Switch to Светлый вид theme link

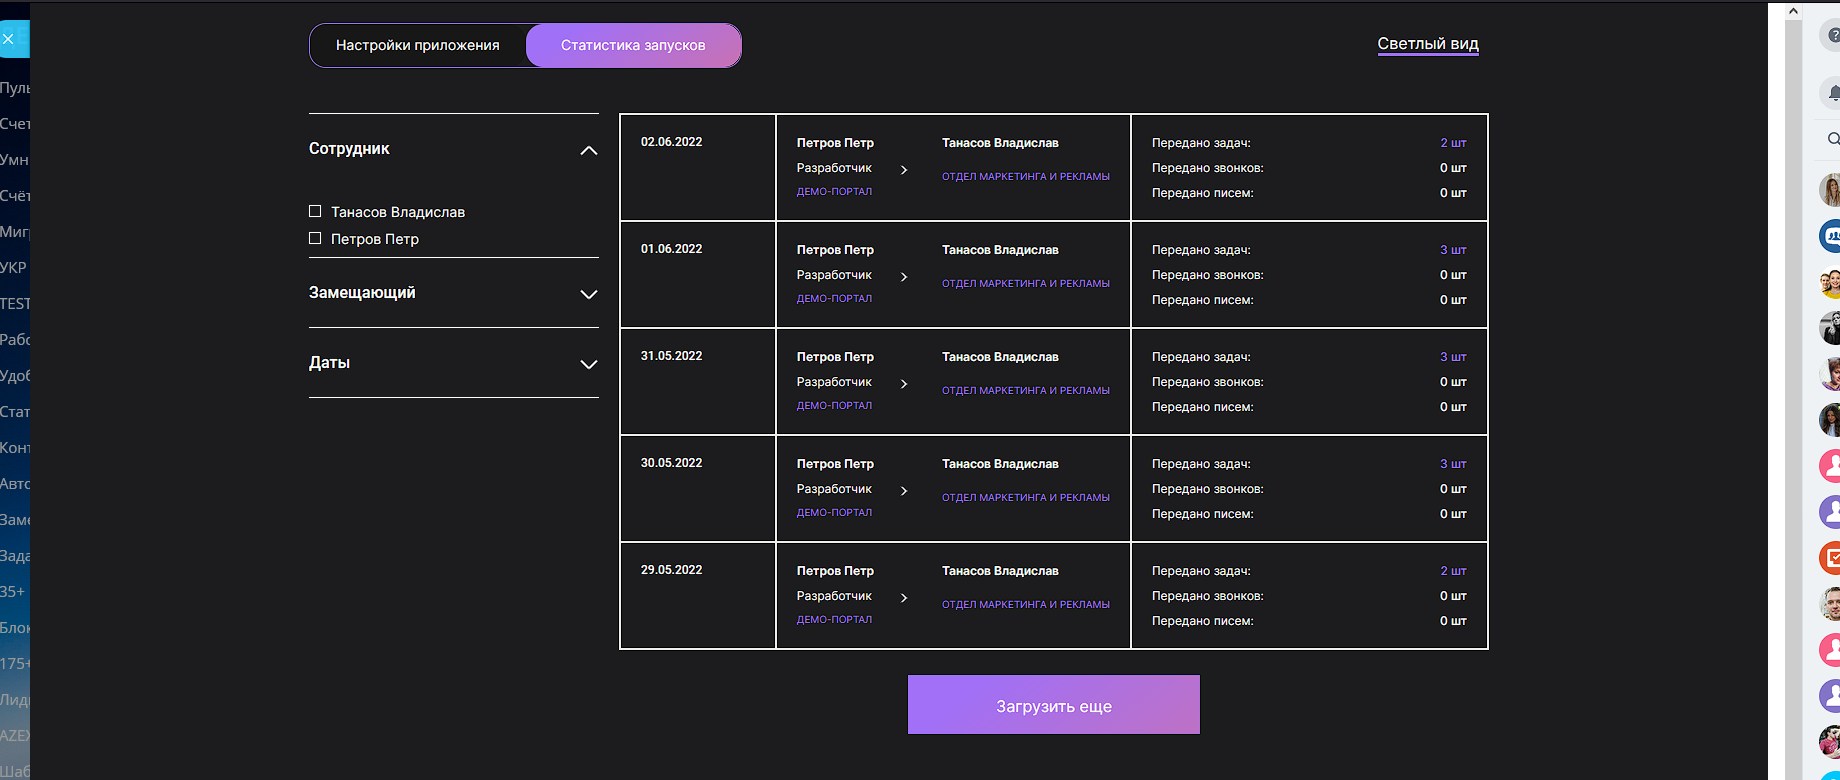pos(1427,44)
